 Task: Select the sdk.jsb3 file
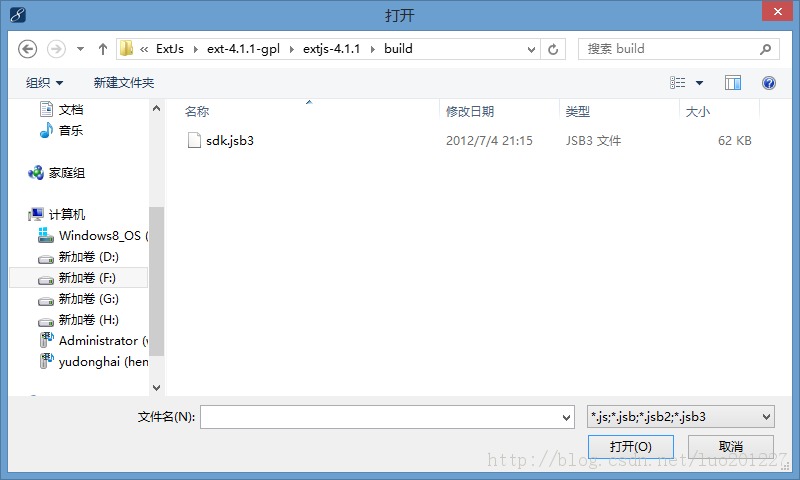[230, 141]
